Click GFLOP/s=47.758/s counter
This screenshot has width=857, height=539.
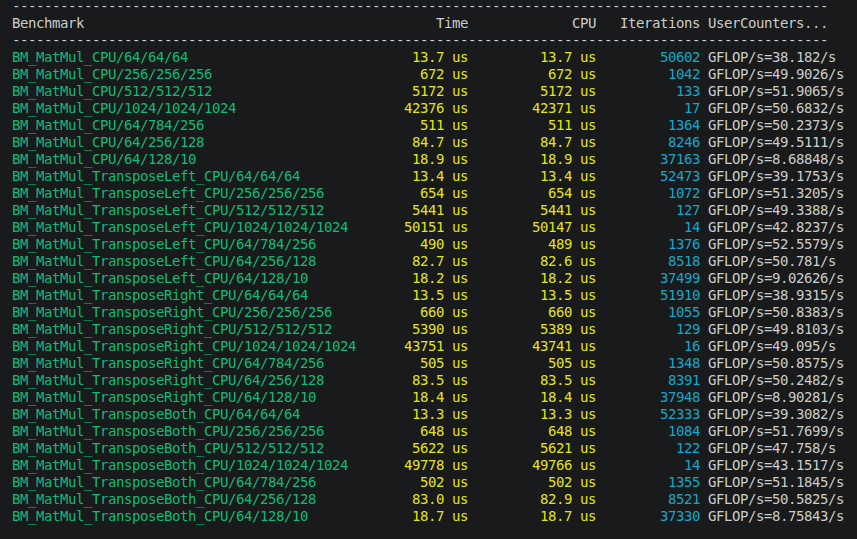(772, 448)
